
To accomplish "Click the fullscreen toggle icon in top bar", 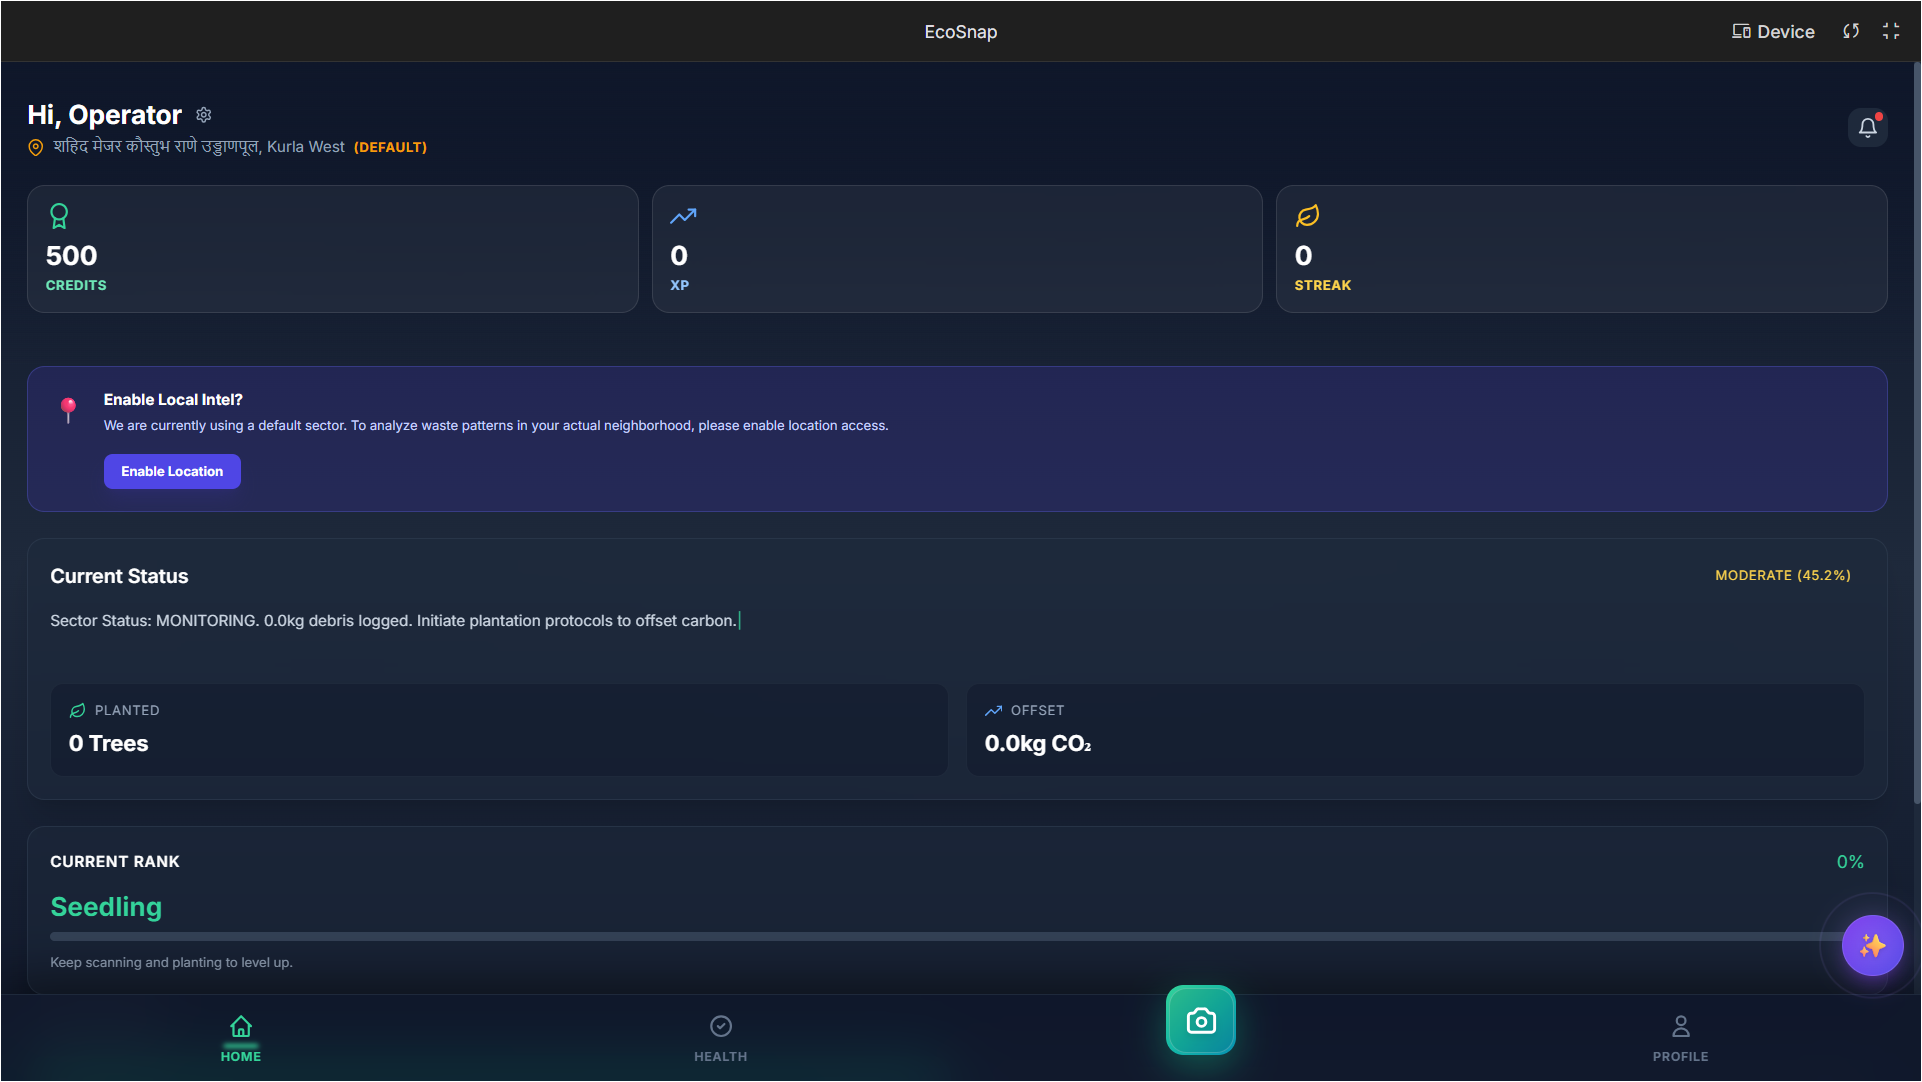I will pos(1891,31).
